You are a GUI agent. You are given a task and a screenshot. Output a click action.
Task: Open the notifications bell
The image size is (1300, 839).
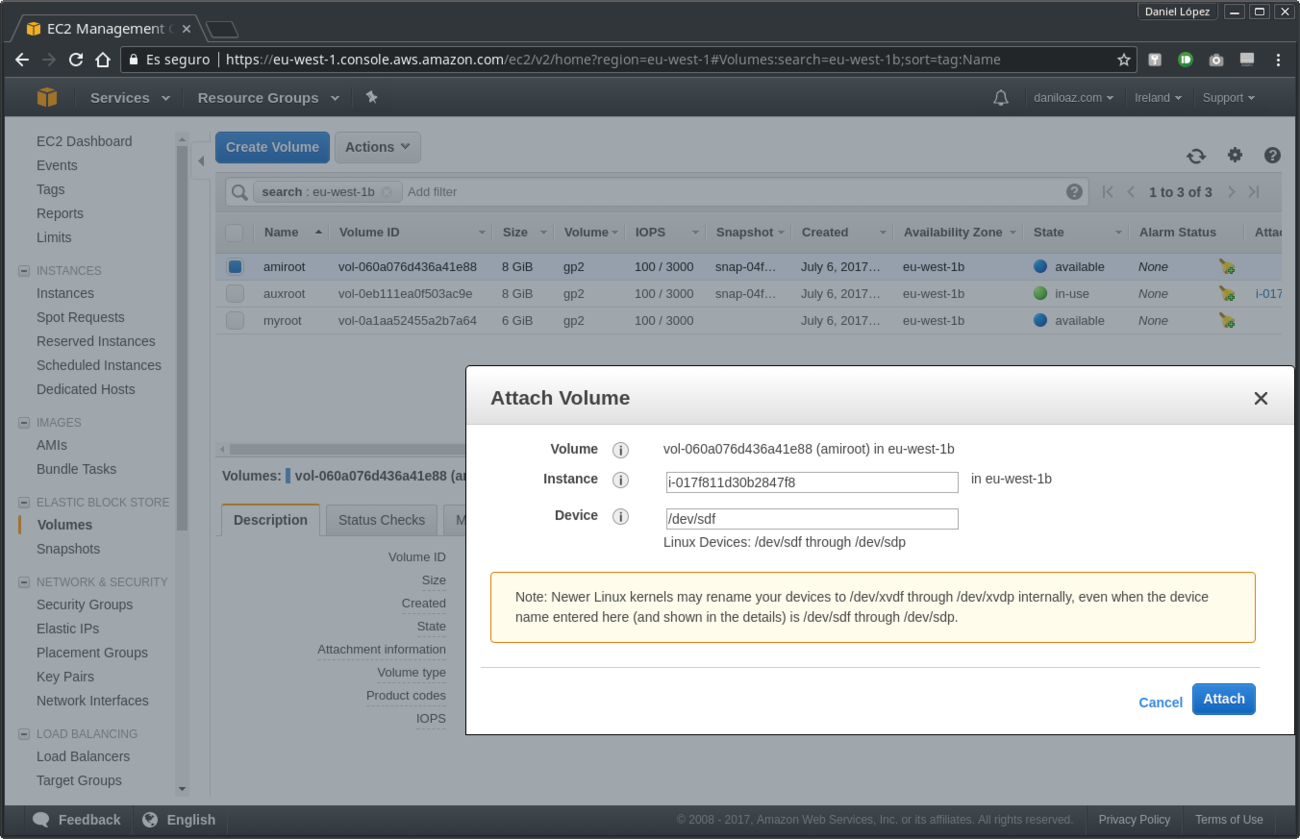click(x=1001, y=97)
